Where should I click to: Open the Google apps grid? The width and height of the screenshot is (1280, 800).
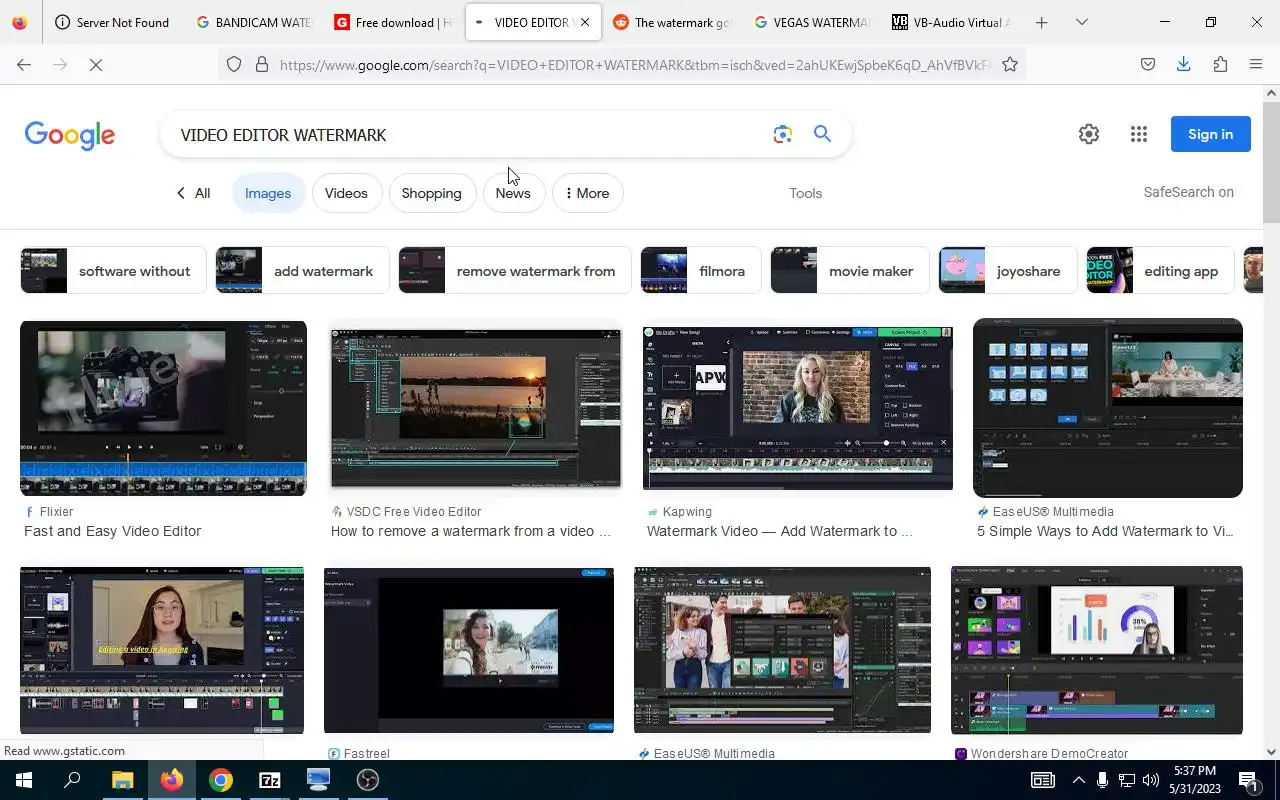1139,134
